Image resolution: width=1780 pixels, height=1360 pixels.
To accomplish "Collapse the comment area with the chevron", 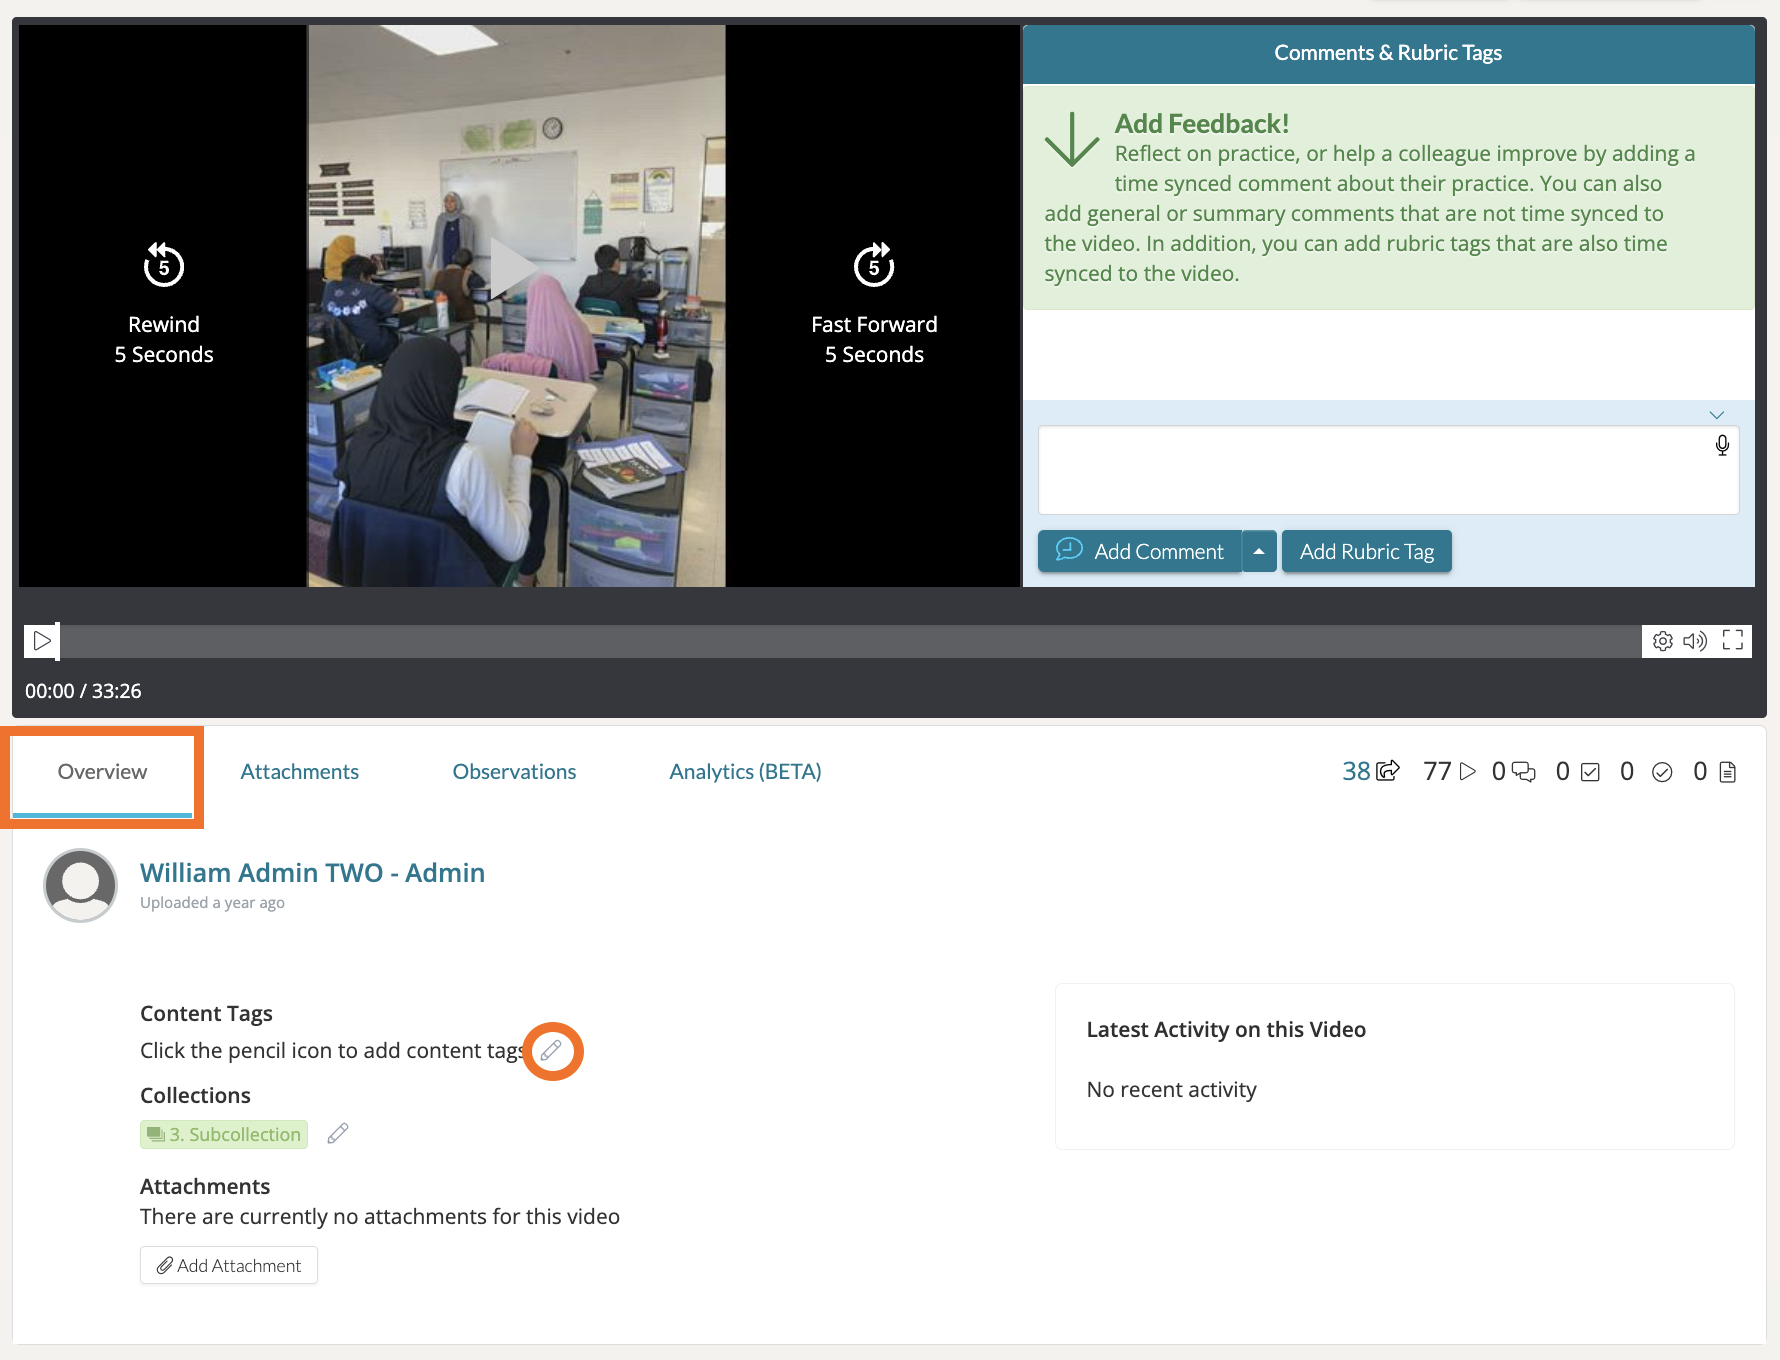I will click(x=1717, y=415).
